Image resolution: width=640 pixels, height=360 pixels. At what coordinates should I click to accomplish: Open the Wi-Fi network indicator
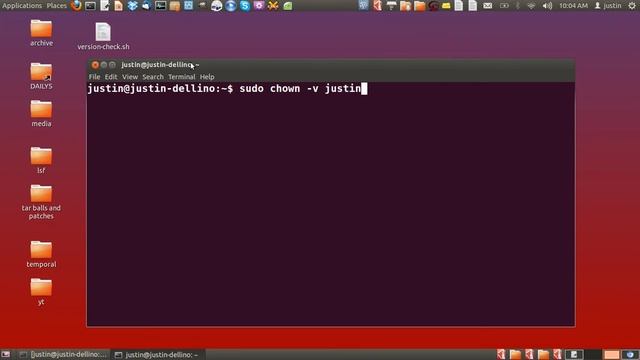531,6
